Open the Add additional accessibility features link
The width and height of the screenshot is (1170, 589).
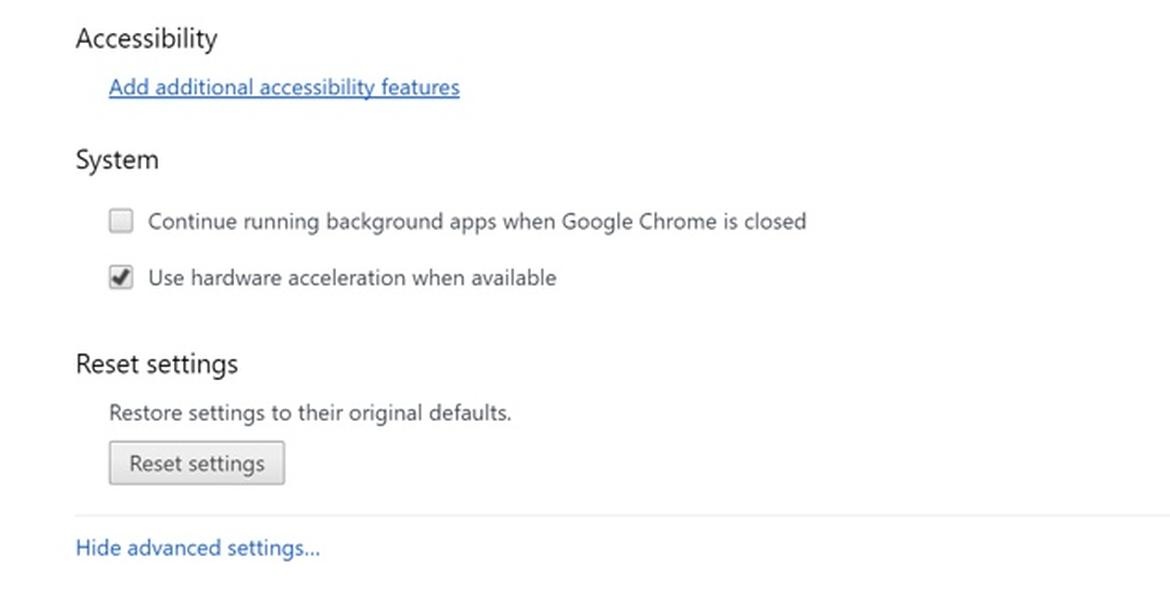[284, 88]
